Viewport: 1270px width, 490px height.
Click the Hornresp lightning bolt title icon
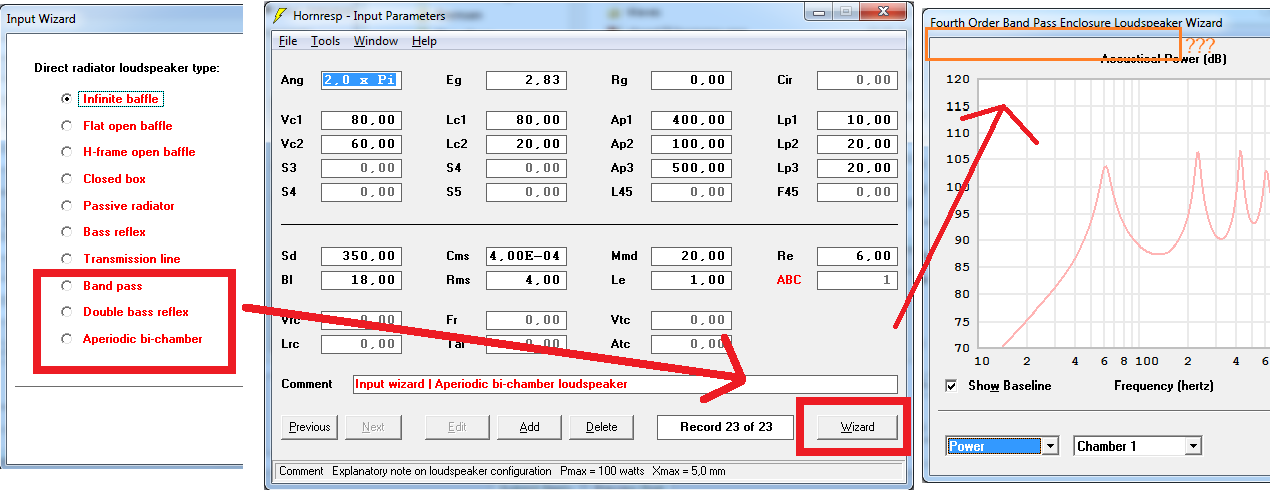[279, 16]
